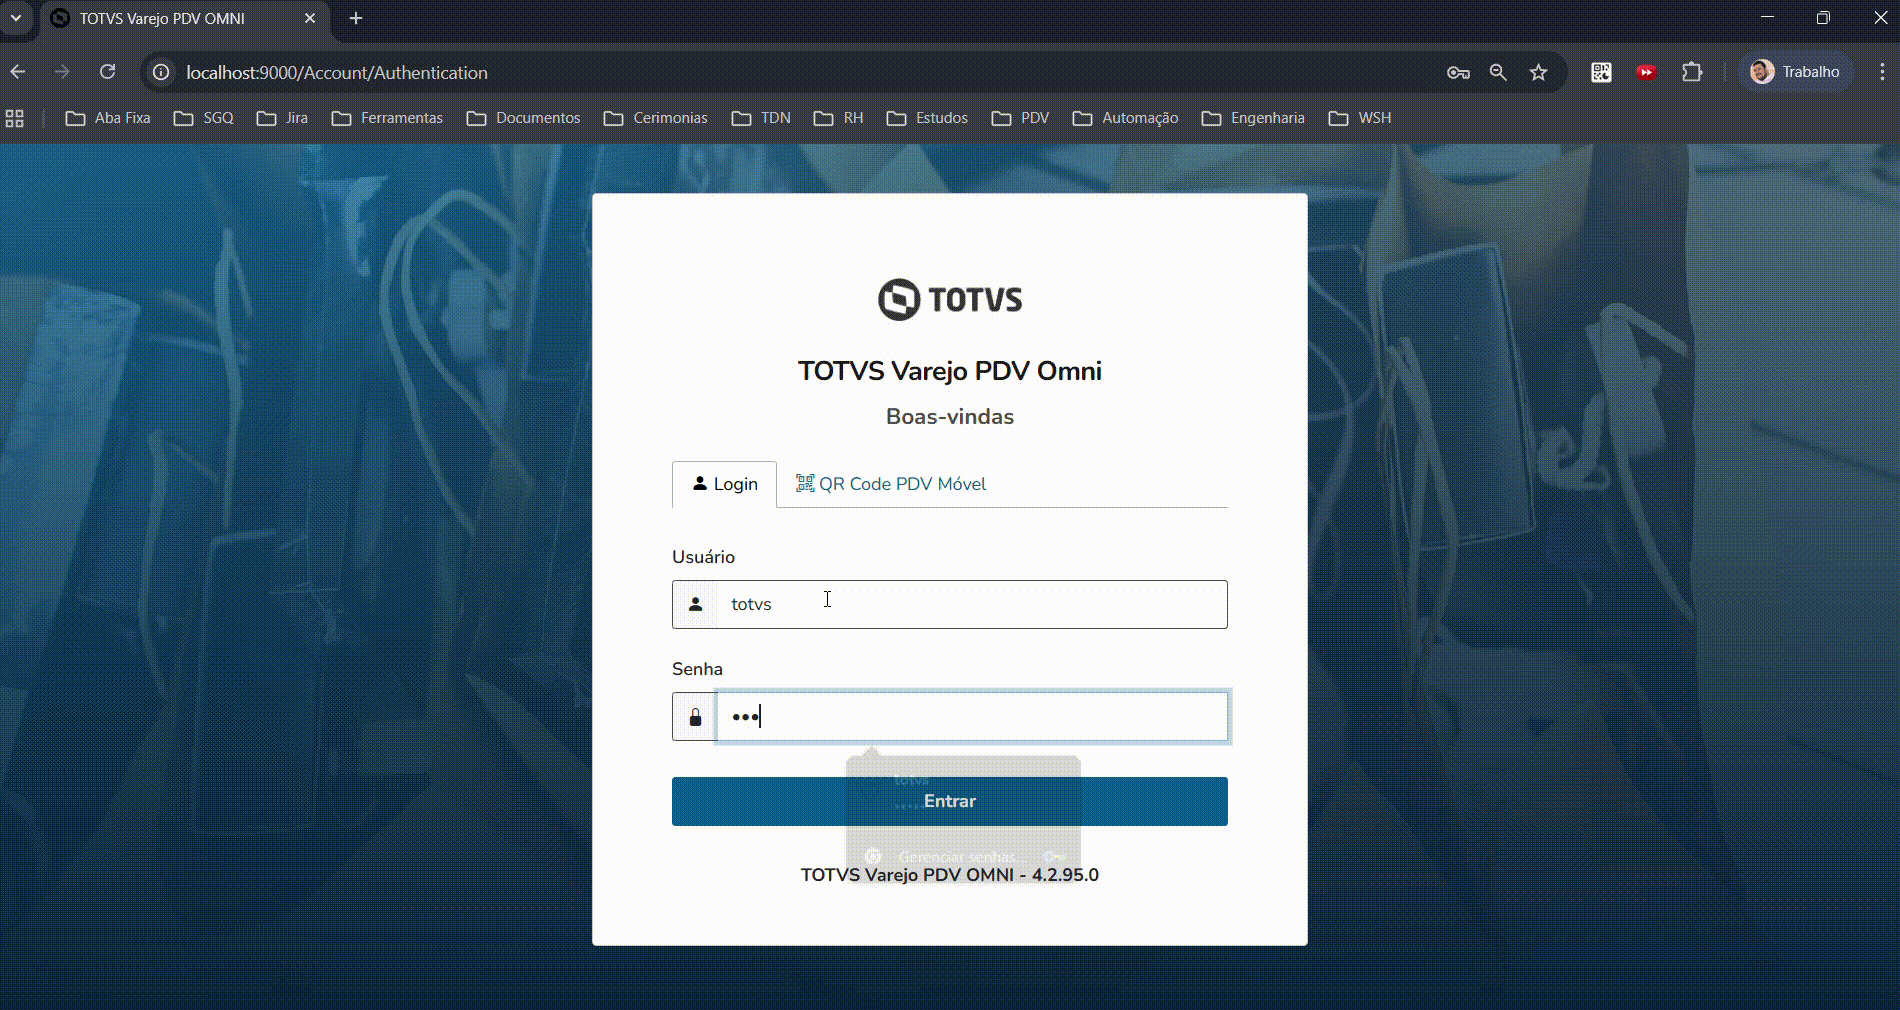Open the Aba Fixa bookmark folder
The width and height of the screenshot is (1900, 1010).
[x=108, y=118]
